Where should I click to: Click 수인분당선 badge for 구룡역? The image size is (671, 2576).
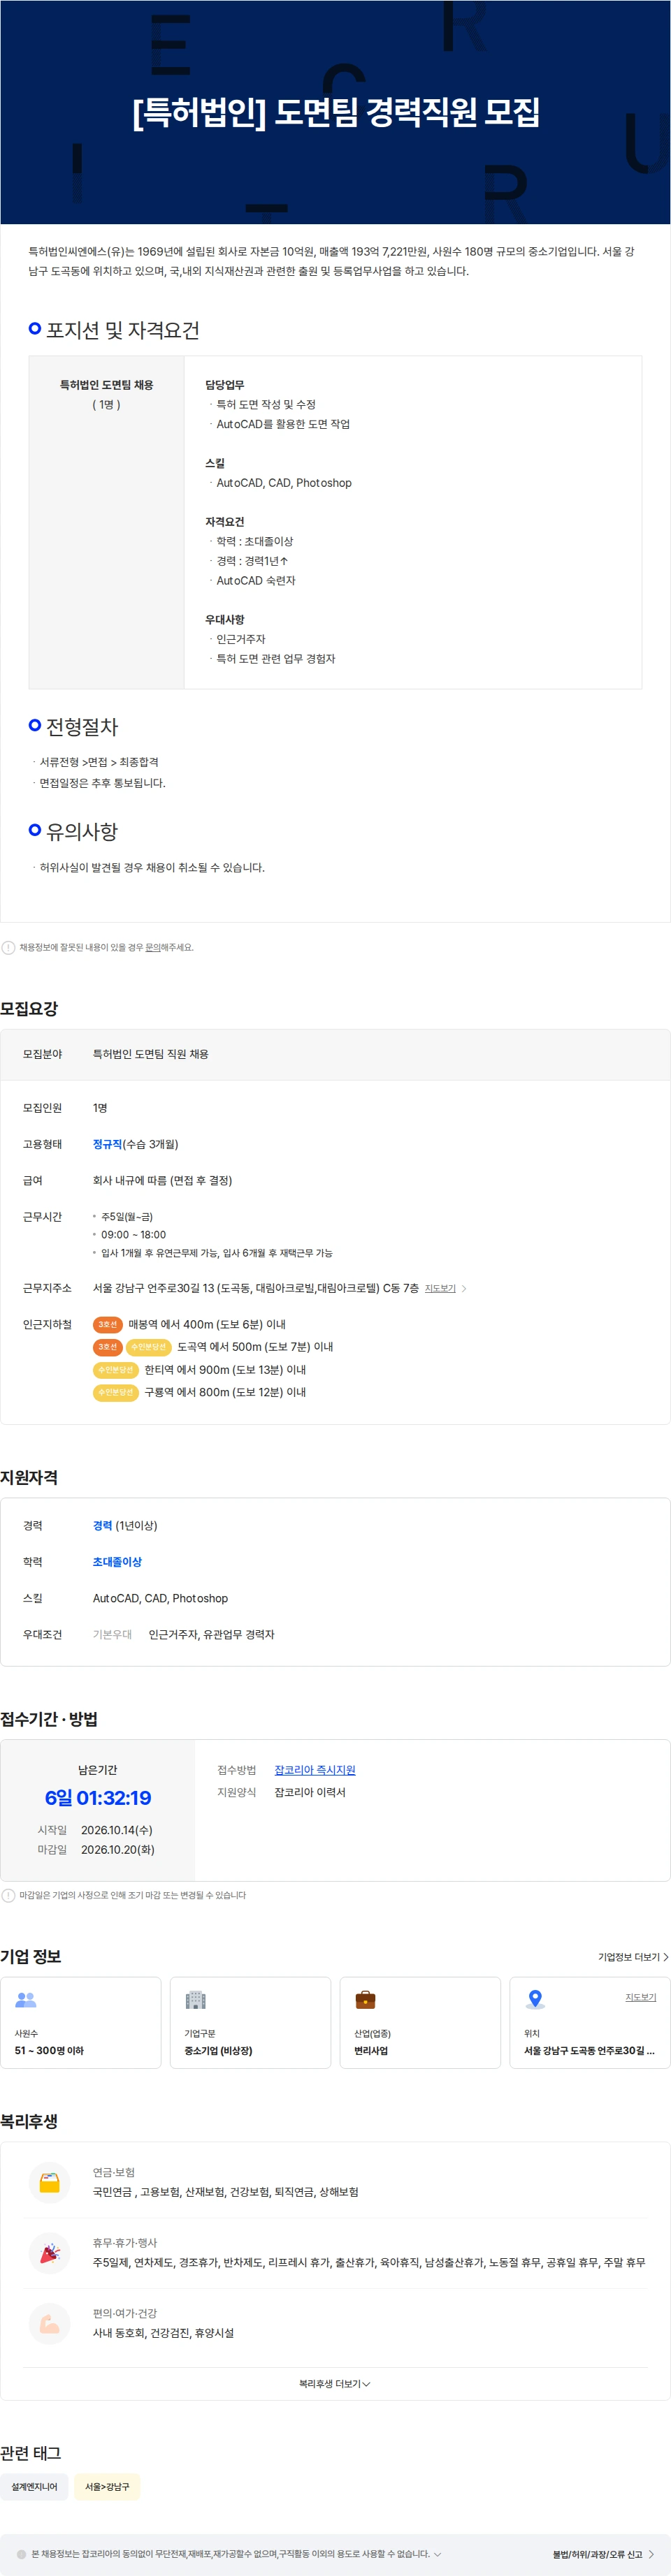coord(116,1392)
